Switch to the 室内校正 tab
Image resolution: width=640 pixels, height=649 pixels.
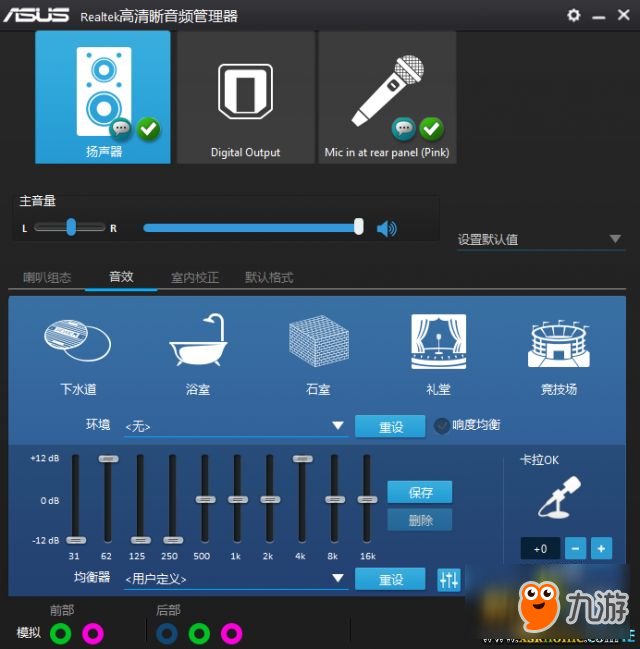coord(195,277)
